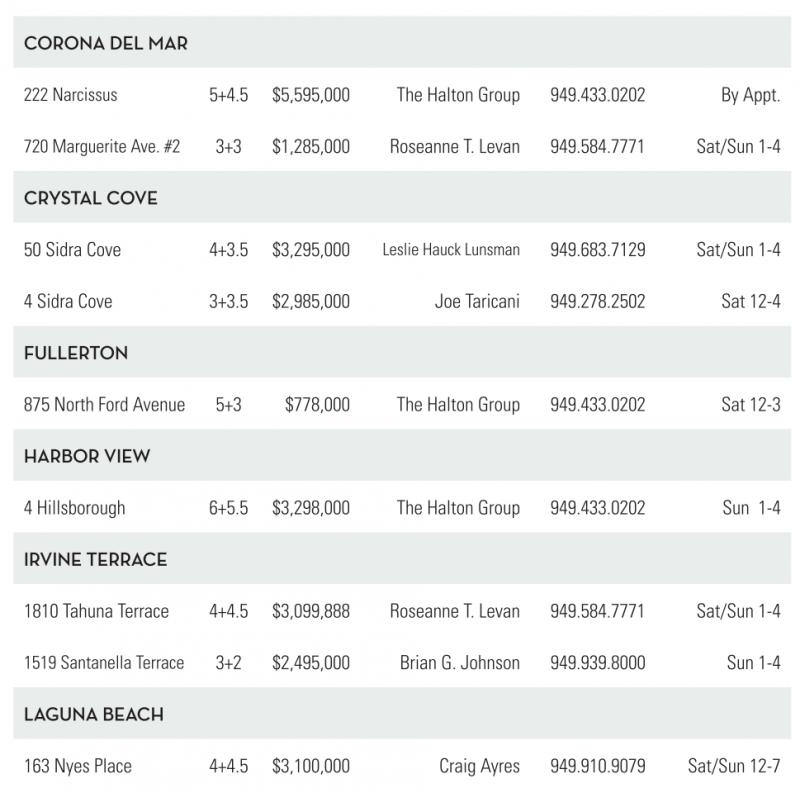Screen dimensions: 800x793
Task: Click the Laguna Beach section header
Action: (94, 715)
